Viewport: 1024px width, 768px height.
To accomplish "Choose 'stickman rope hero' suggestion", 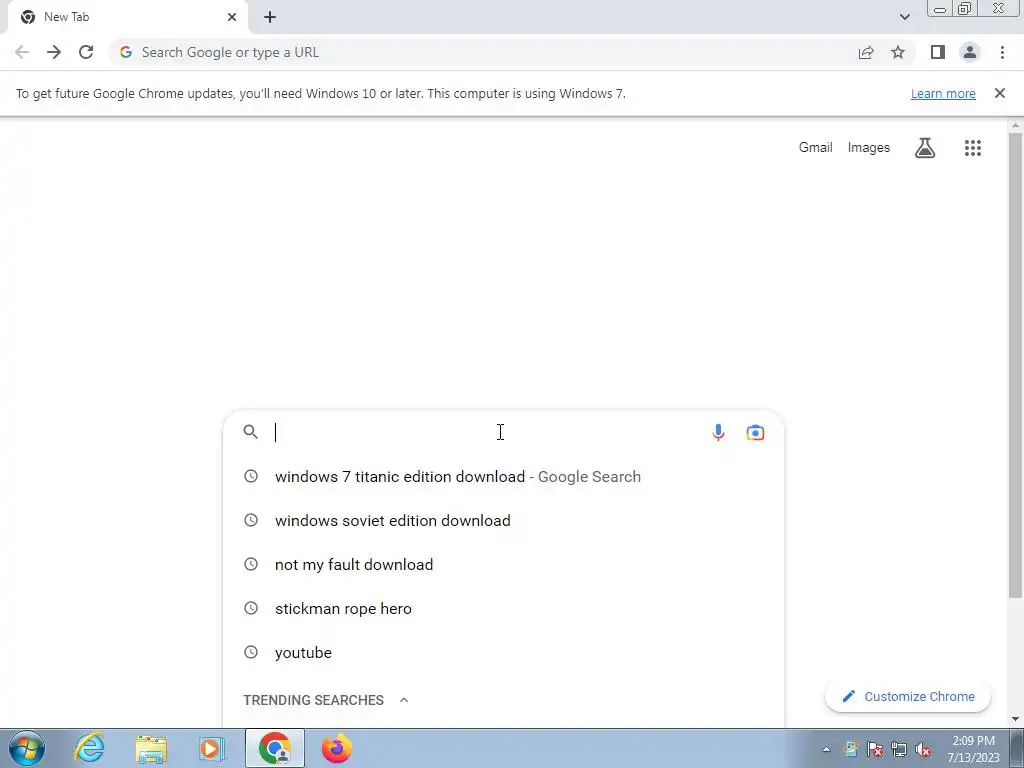I will coord(503,609).
